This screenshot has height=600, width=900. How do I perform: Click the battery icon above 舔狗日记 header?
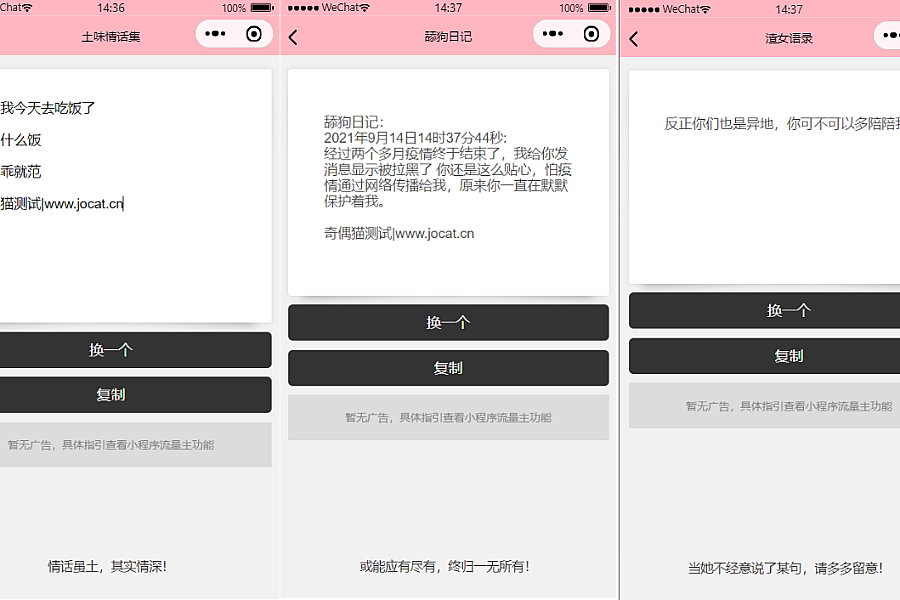pos(598,8)
